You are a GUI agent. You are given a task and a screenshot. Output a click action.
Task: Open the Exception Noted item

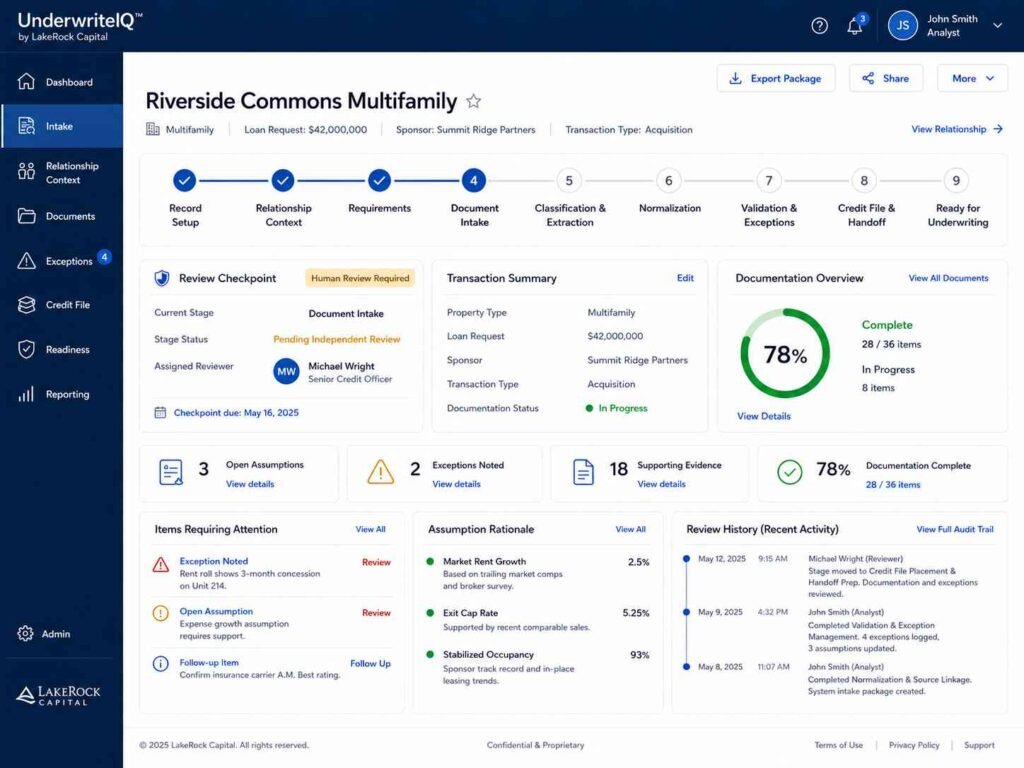[x=214, y=561]
